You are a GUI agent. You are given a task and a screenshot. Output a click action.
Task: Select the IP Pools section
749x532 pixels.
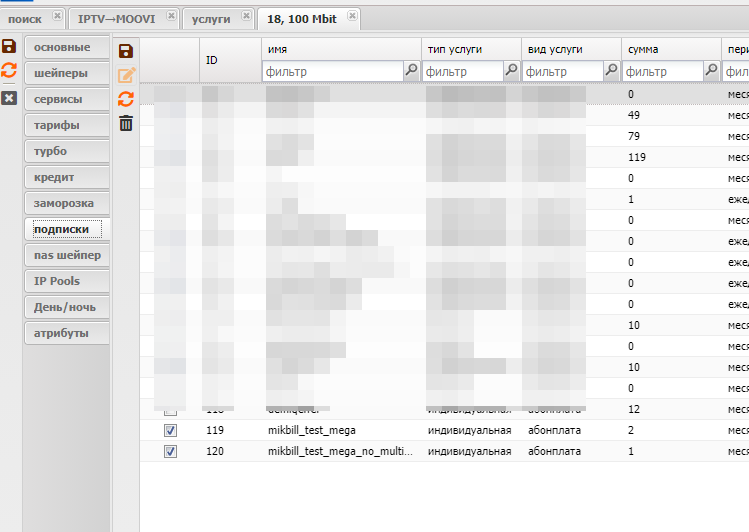coord(56,281)
